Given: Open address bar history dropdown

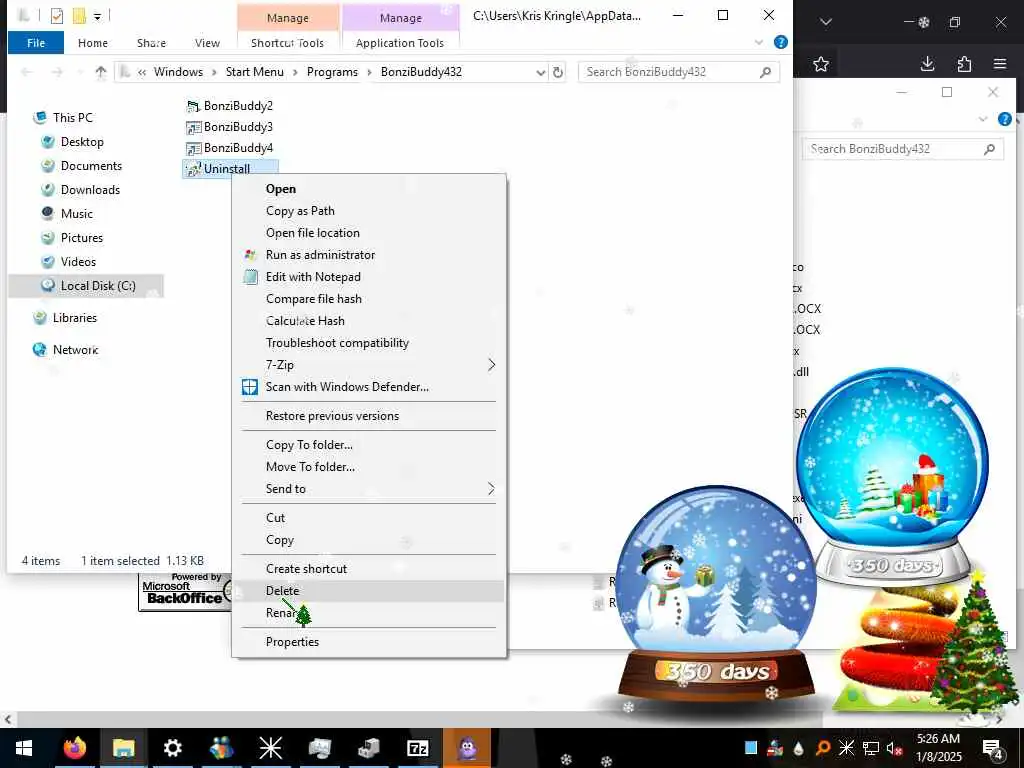Looking at the screenshot, I should [x=541, y=72].
